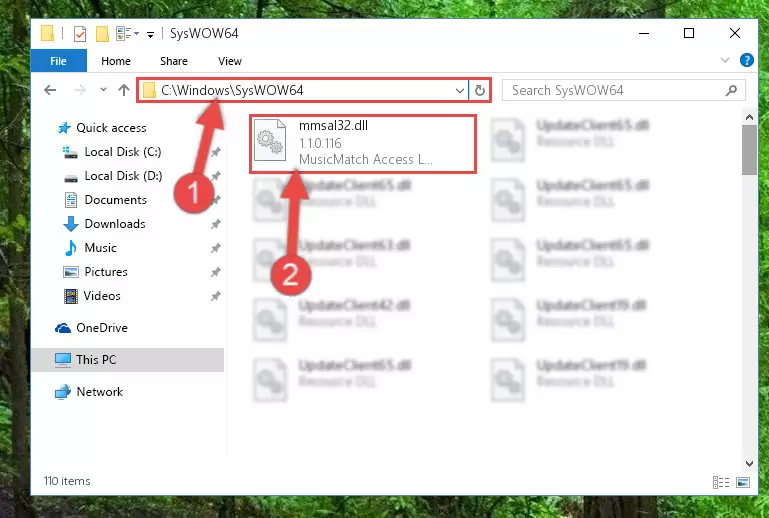This screenshot has width=769, height=518.
Task: Click the vertical scrollbar thumb
Action: 749,150
